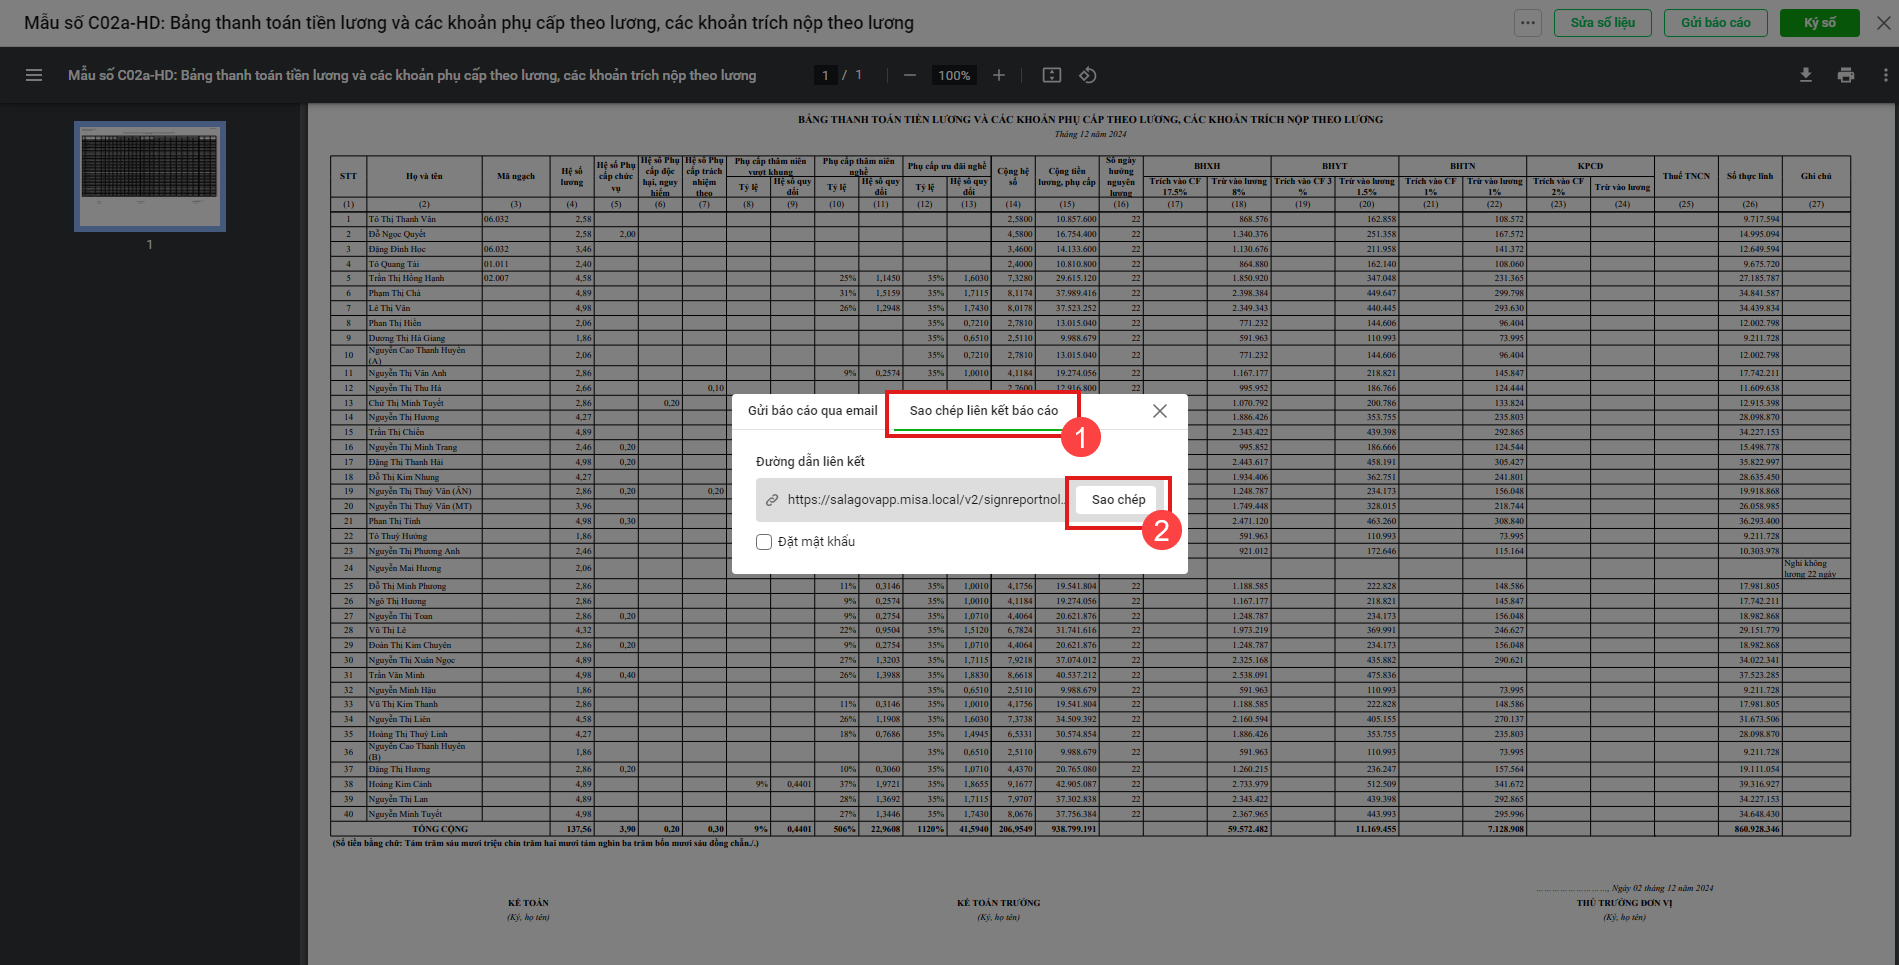Click the page number input box

pyautogui.click(x=825, y=75)
